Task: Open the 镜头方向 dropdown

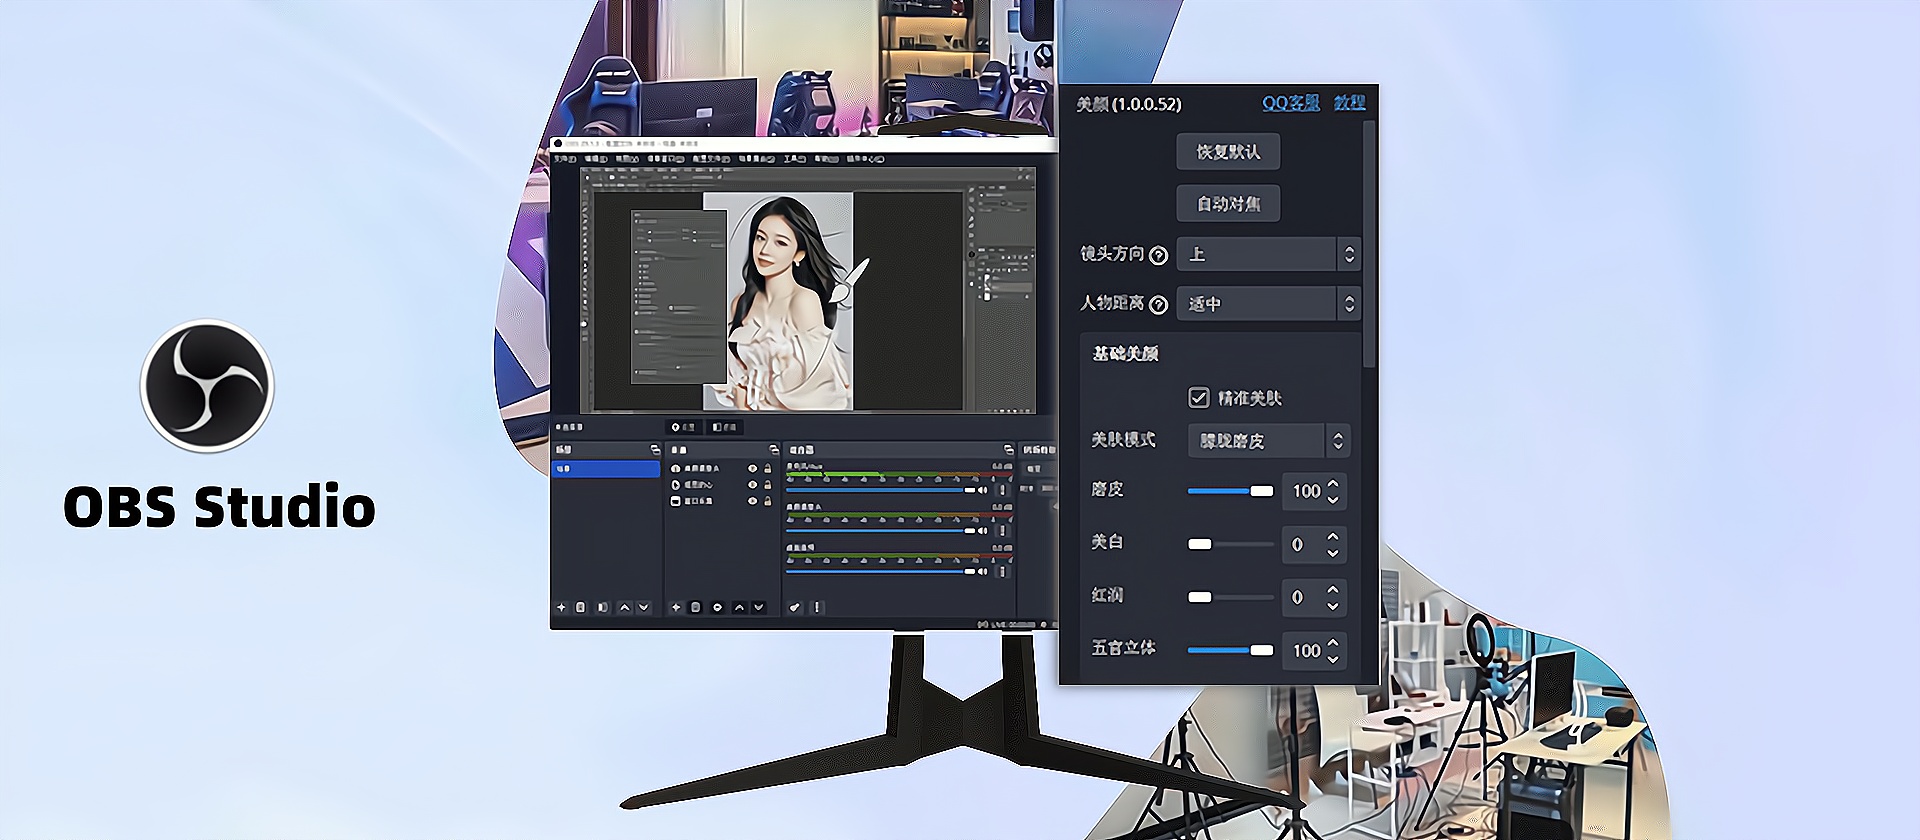Action: click(x=1268, y=254)
